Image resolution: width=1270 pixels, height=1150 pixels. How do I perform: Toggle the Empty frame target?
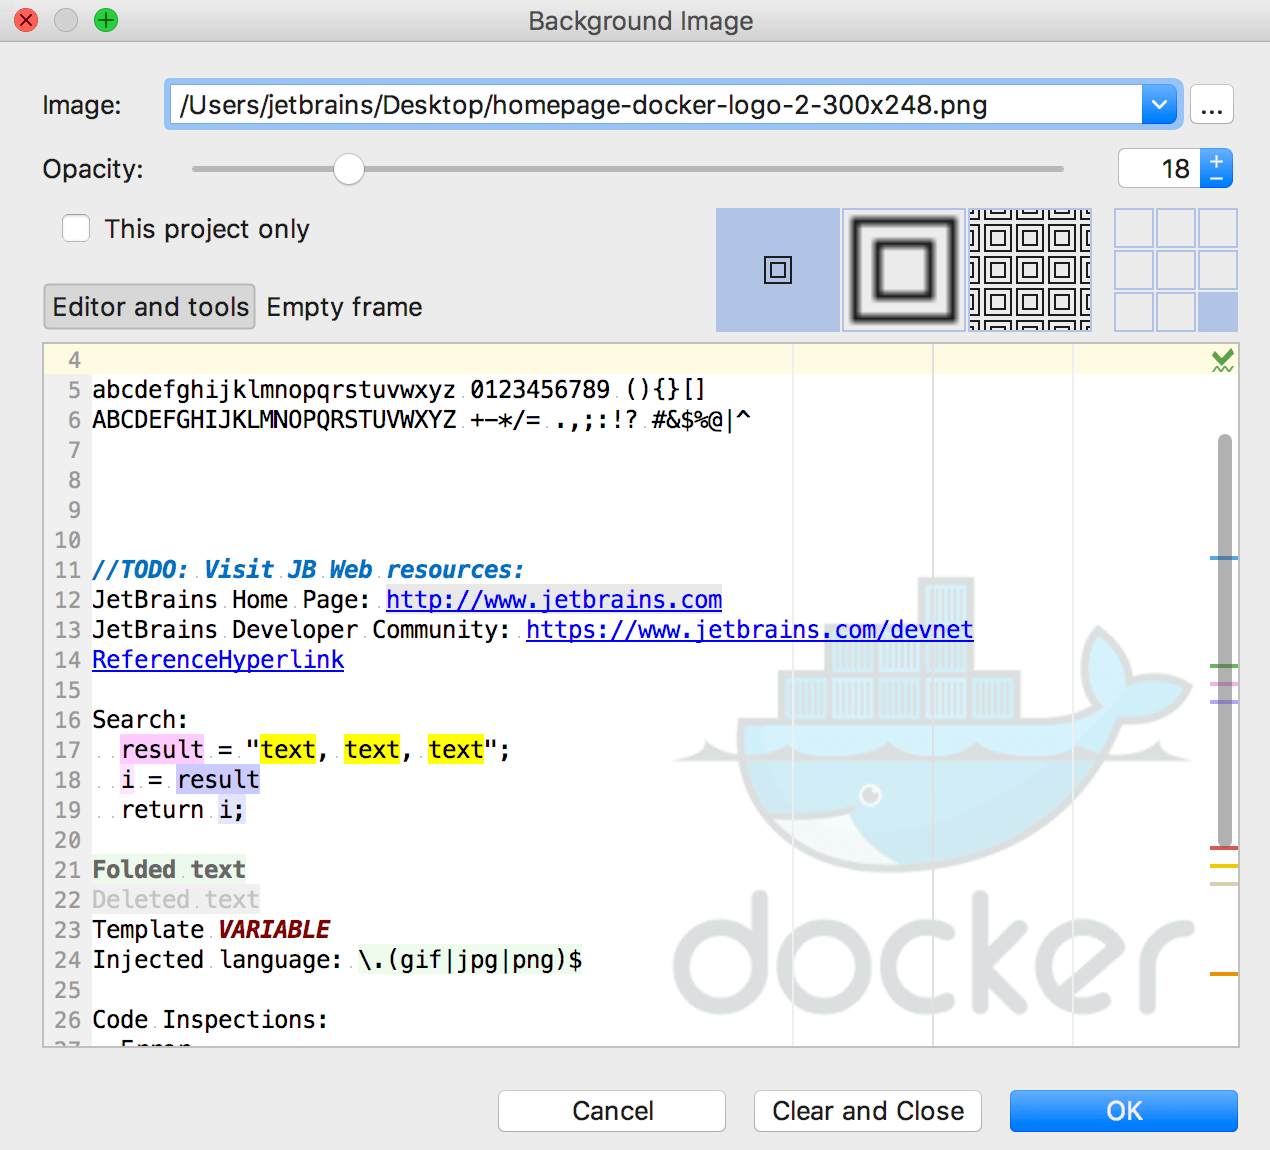[x=344, y=306]
